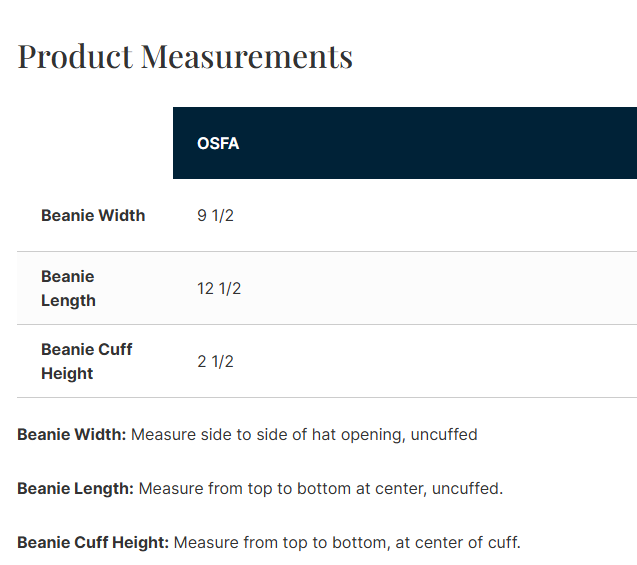Click bold "Beanie Width:" label below the table
The image size is (637, 565).
tap(72, 435)
